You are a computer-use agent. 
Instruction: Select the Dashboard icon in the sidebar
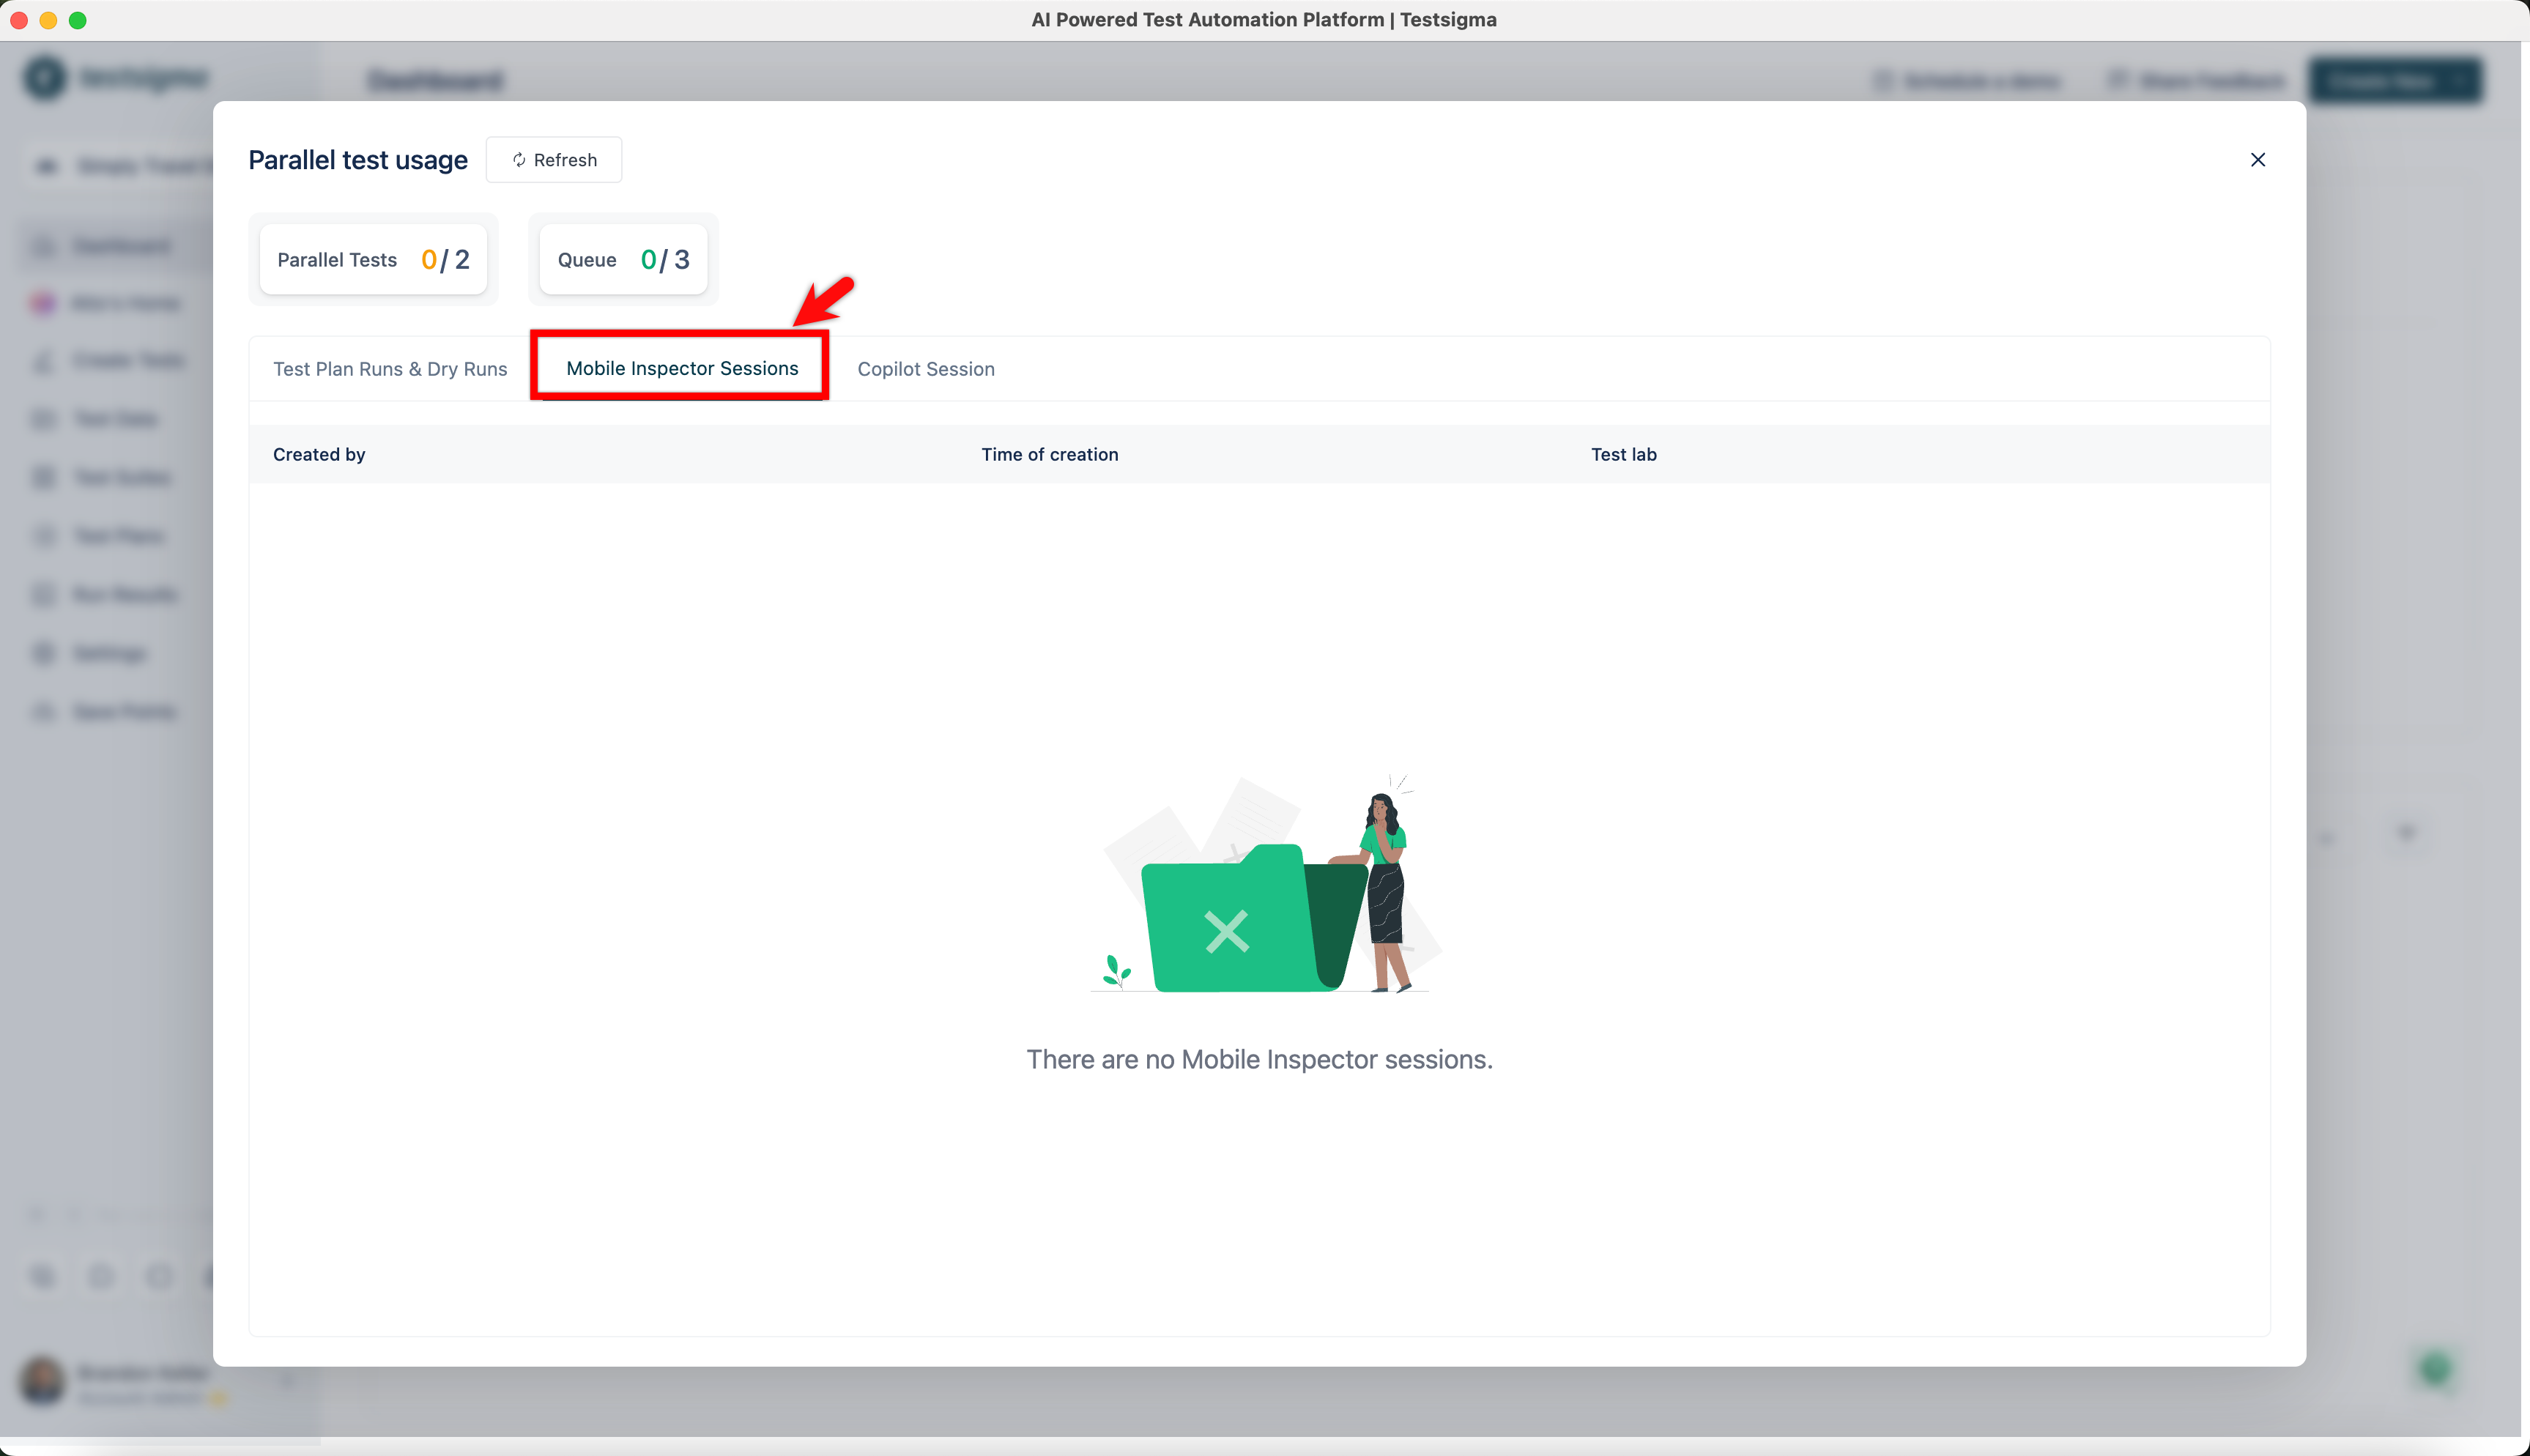44,245
